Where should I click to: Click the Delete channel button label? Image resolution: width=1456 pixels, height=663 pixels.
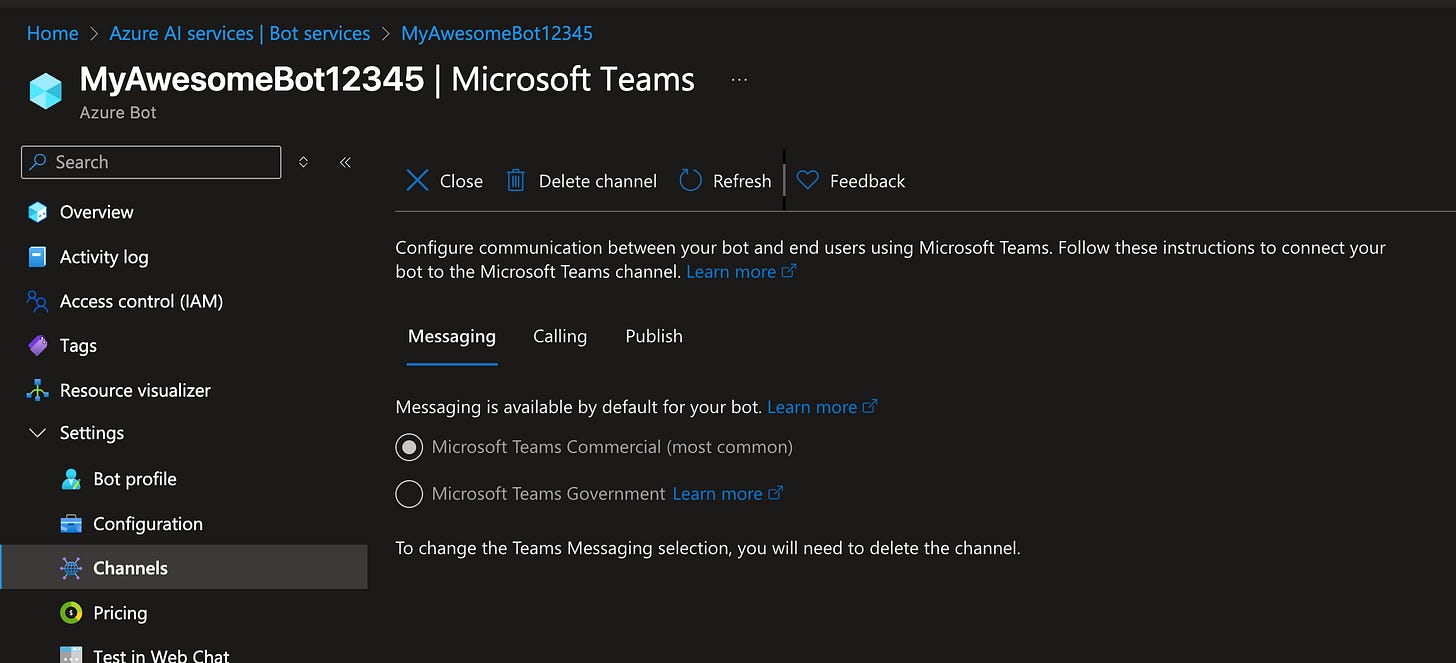[598, 181]
